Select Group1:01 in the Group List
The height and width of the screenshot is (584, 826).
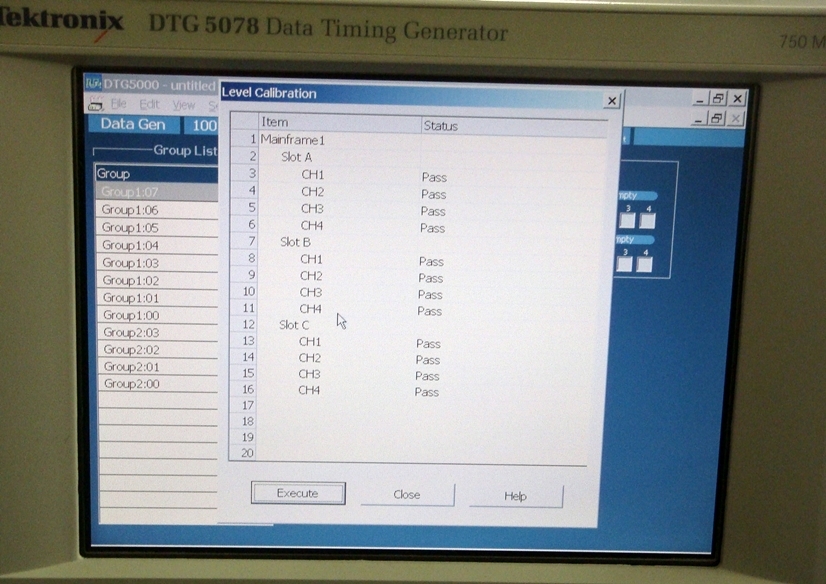[x=158, y=298]
